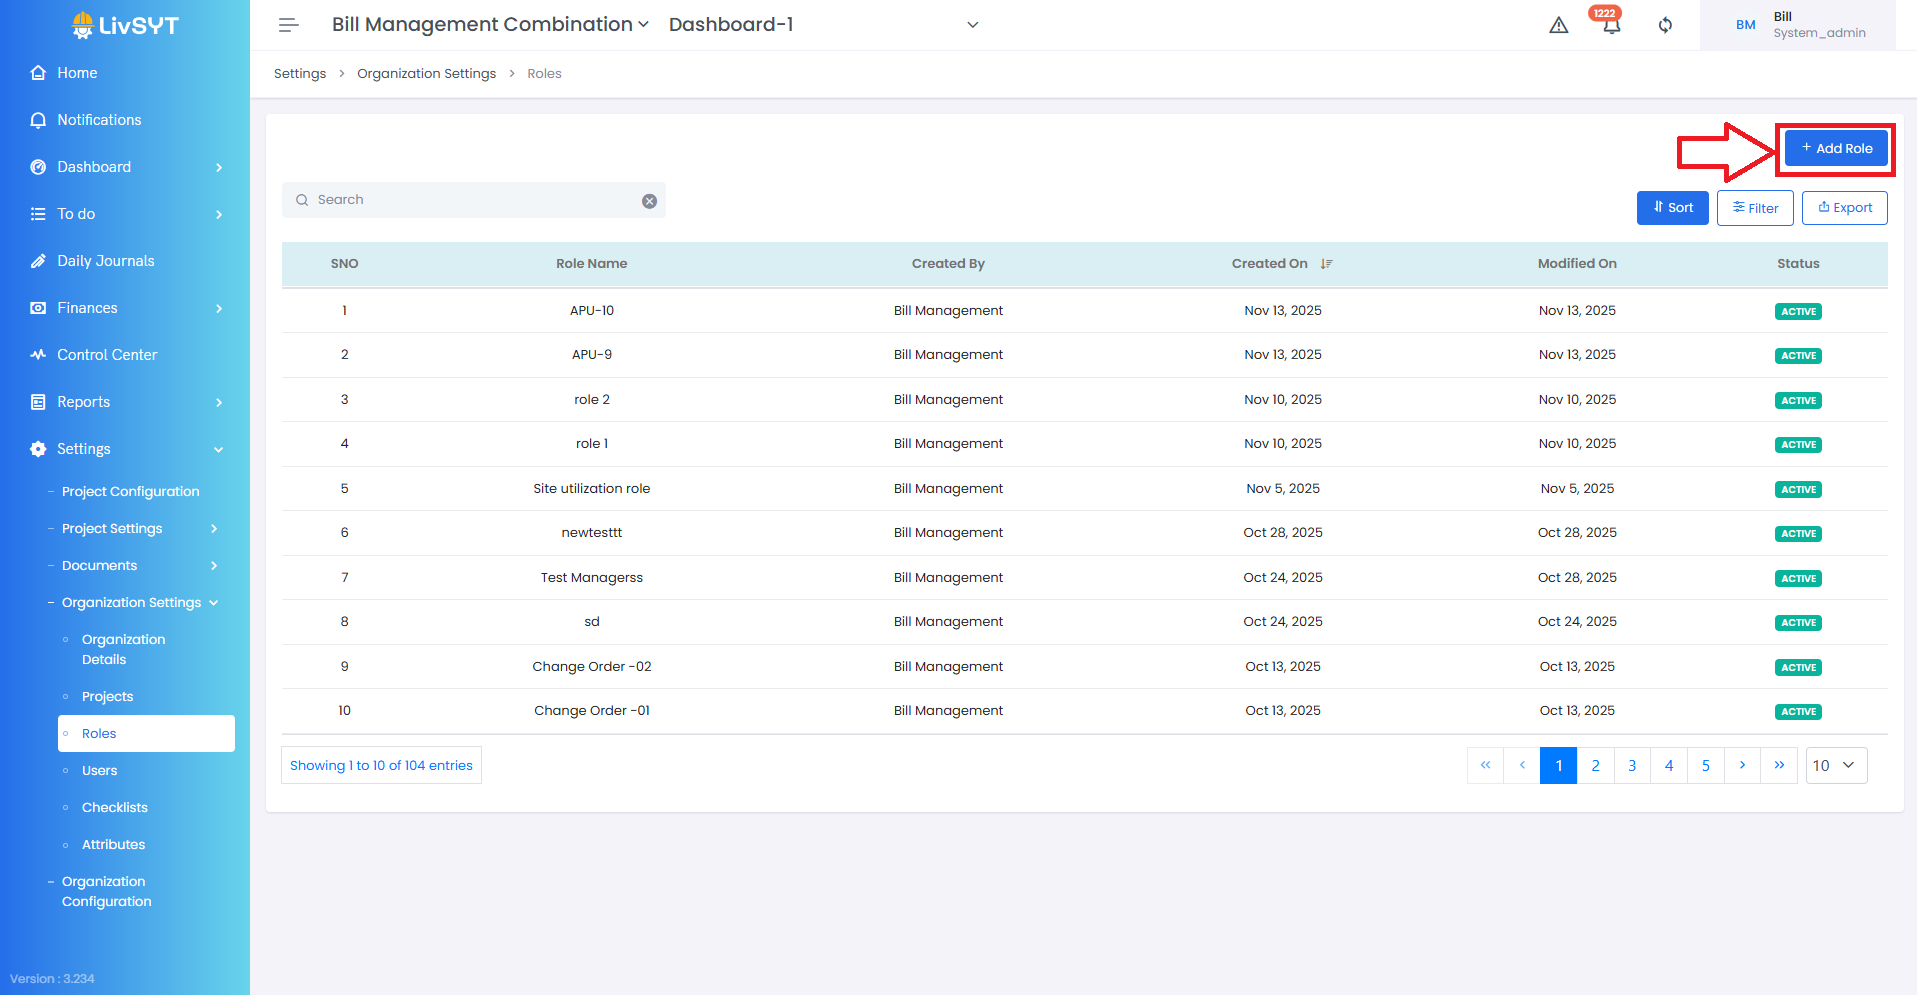This screenshot has height=995, width=1917.
Task: Open notifications bell with 1222 badge
Action: [1610, 25]
